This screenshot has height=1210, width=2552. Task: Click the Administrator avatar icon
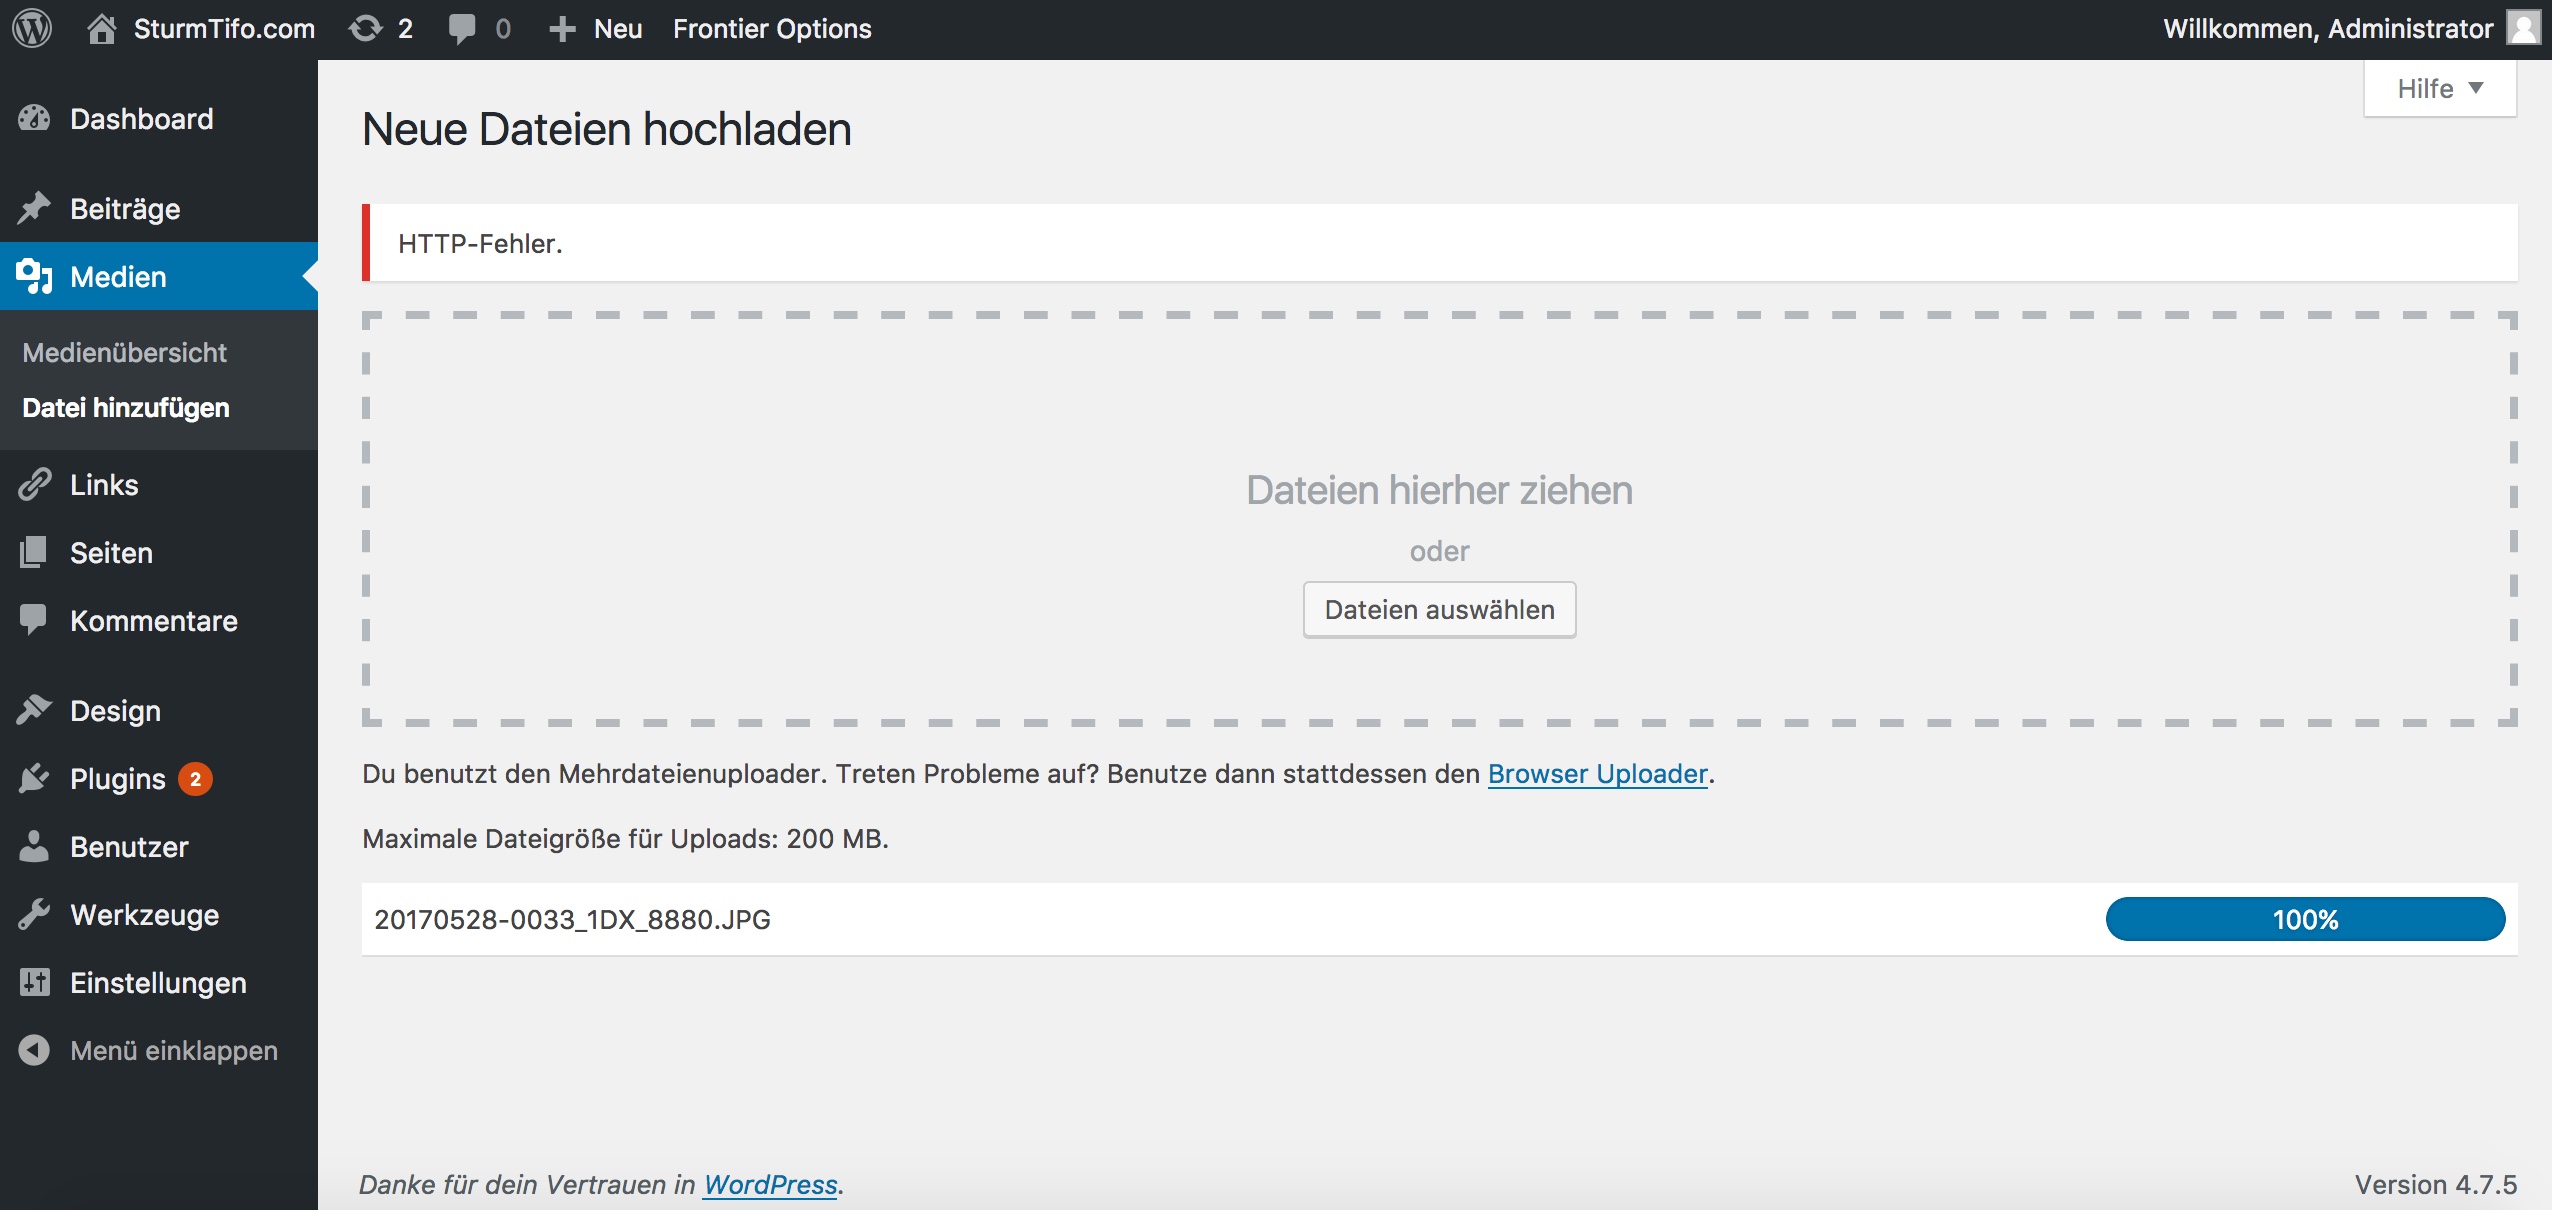click(x=2523, y=28)
